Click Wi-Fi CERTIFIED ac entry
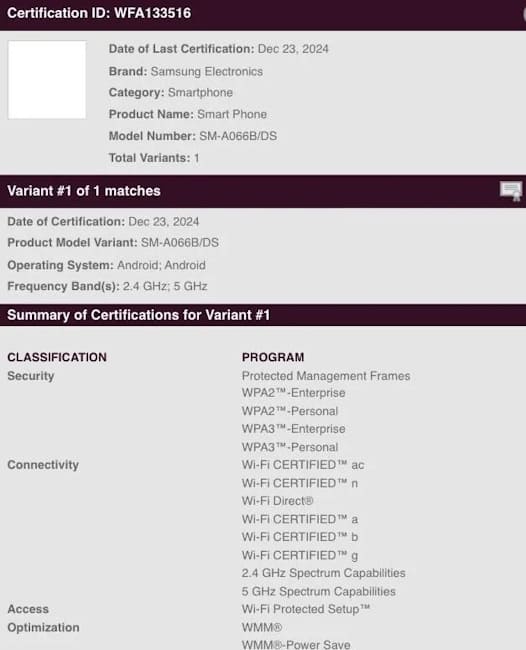The height and width of the screenshot is (650, 526). click(303, 465)
